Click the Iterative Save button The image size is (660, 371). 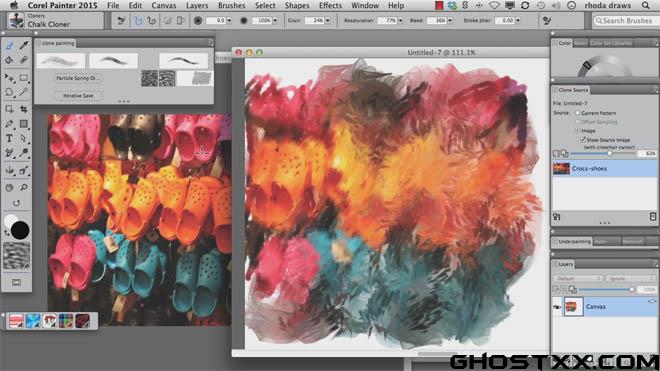coord(78,96)
